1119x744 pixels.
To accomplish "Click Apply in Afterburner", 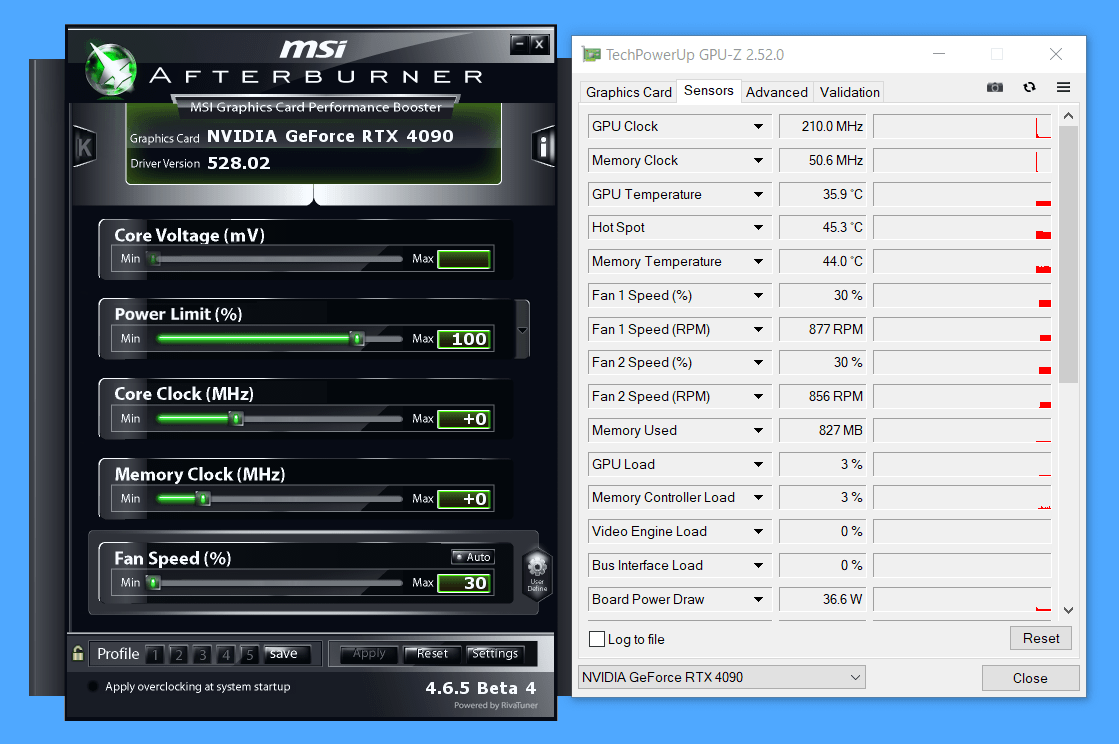I will click(369, 654).
